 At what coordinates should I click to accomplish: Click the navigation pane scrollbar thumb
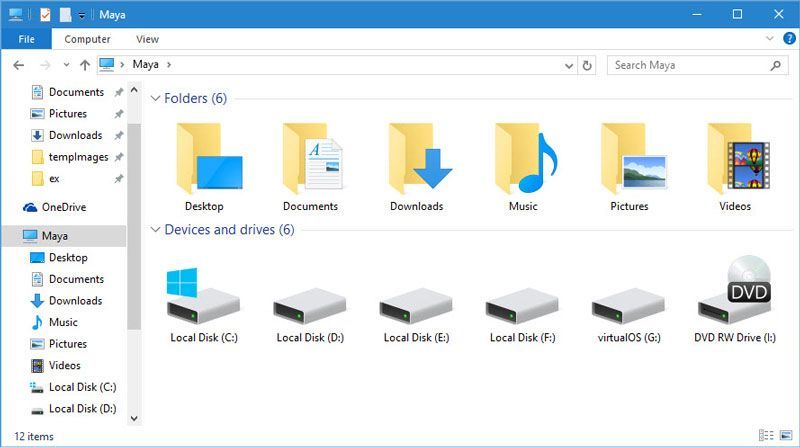pyautogui.click(x=134, y=226)
